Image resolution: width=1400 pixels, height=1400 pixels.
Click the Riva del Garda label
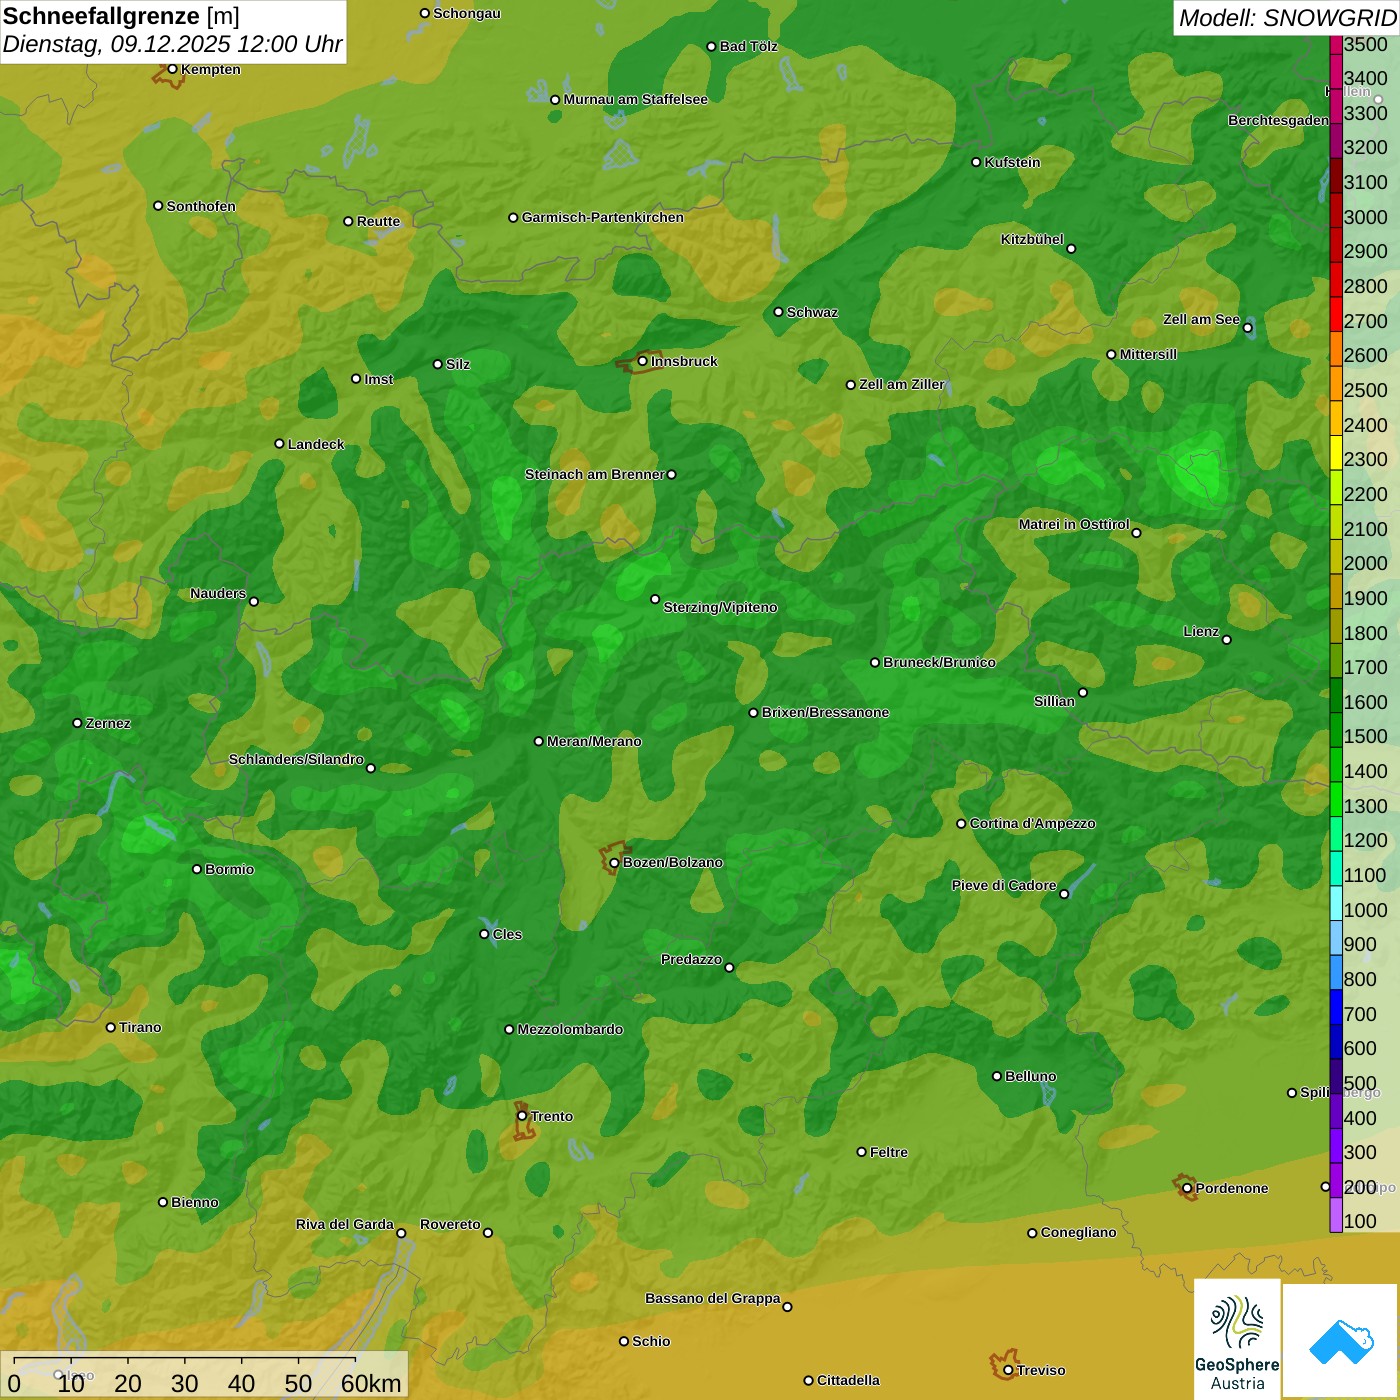point(344,1224)
